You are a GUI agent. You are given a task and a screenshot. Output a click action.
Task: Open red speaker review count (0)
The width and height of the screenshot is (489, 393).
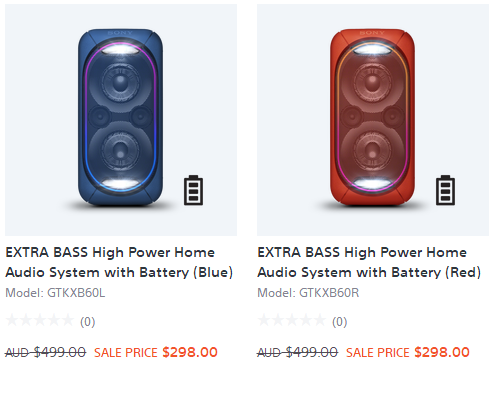[340, 322]
